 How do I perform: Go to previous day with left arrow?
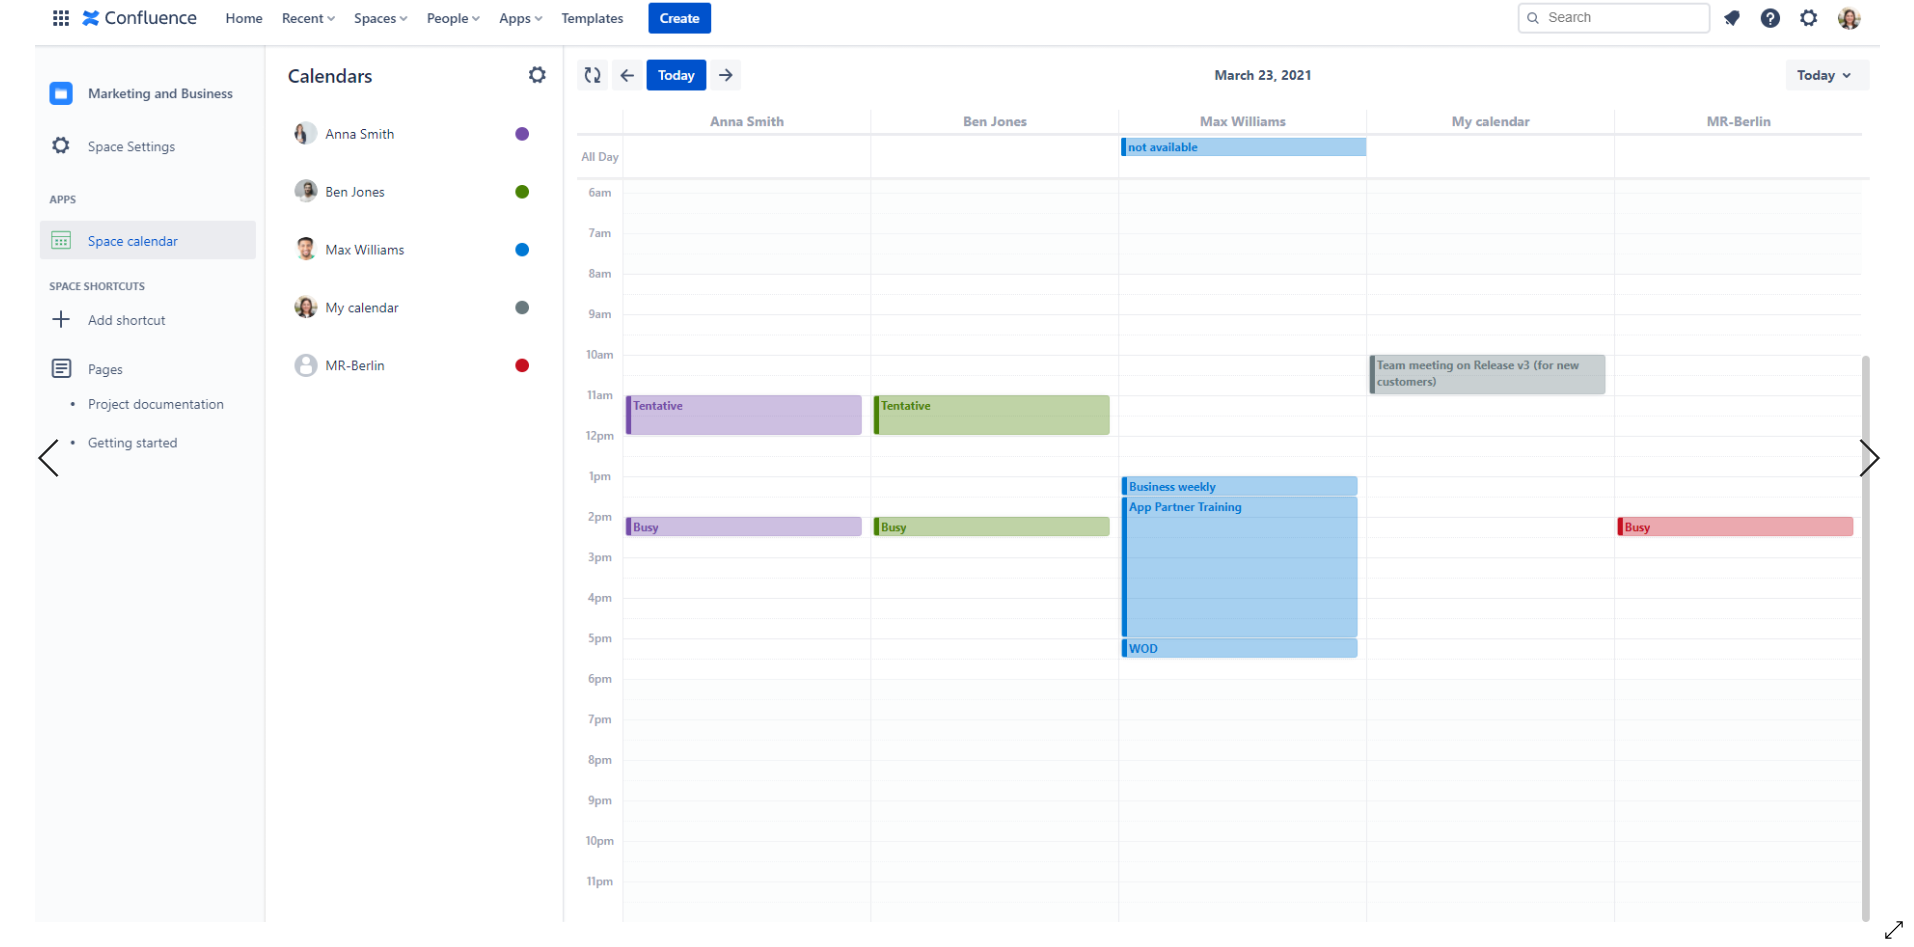[627, 75]
